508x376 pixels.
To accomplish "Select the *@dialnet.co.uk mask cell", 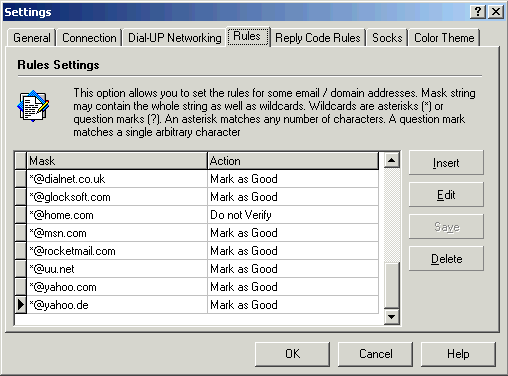I will point(117,179).
